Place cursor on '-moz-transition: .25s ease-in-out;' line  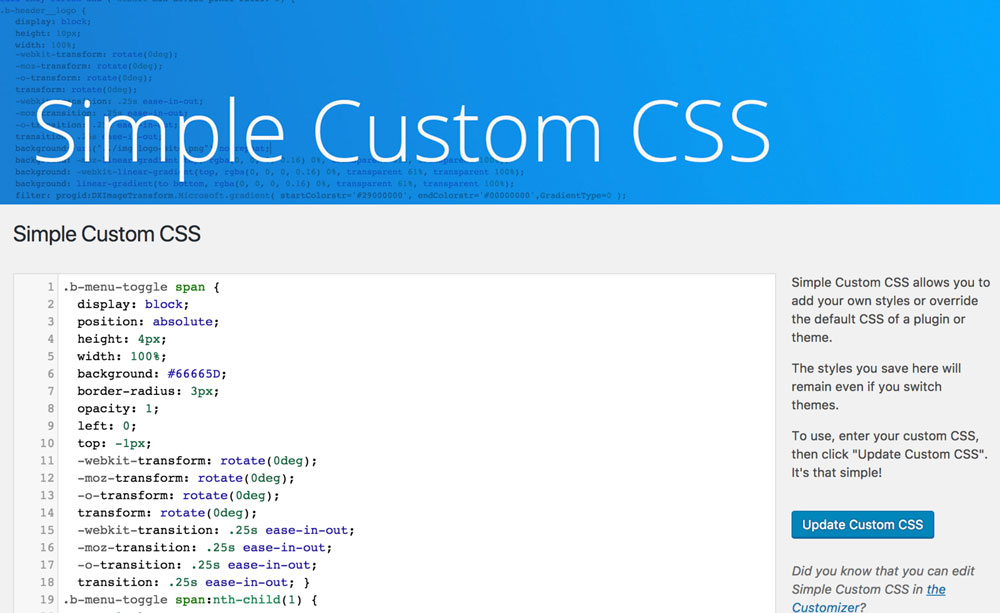coord(205,547)
